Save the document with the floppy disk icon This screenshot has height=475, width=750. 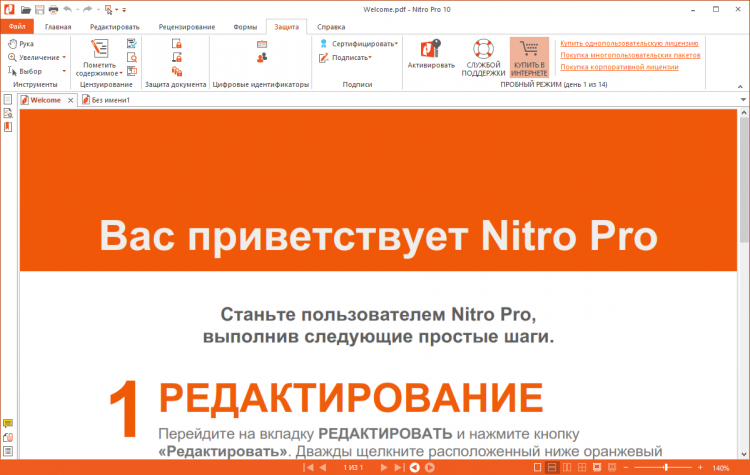pos(40,10)
